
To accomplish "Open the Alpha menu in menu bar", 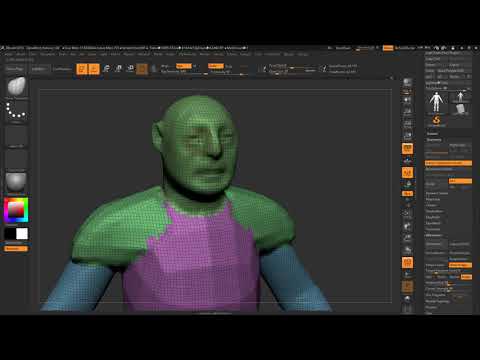I will [9, 54].
